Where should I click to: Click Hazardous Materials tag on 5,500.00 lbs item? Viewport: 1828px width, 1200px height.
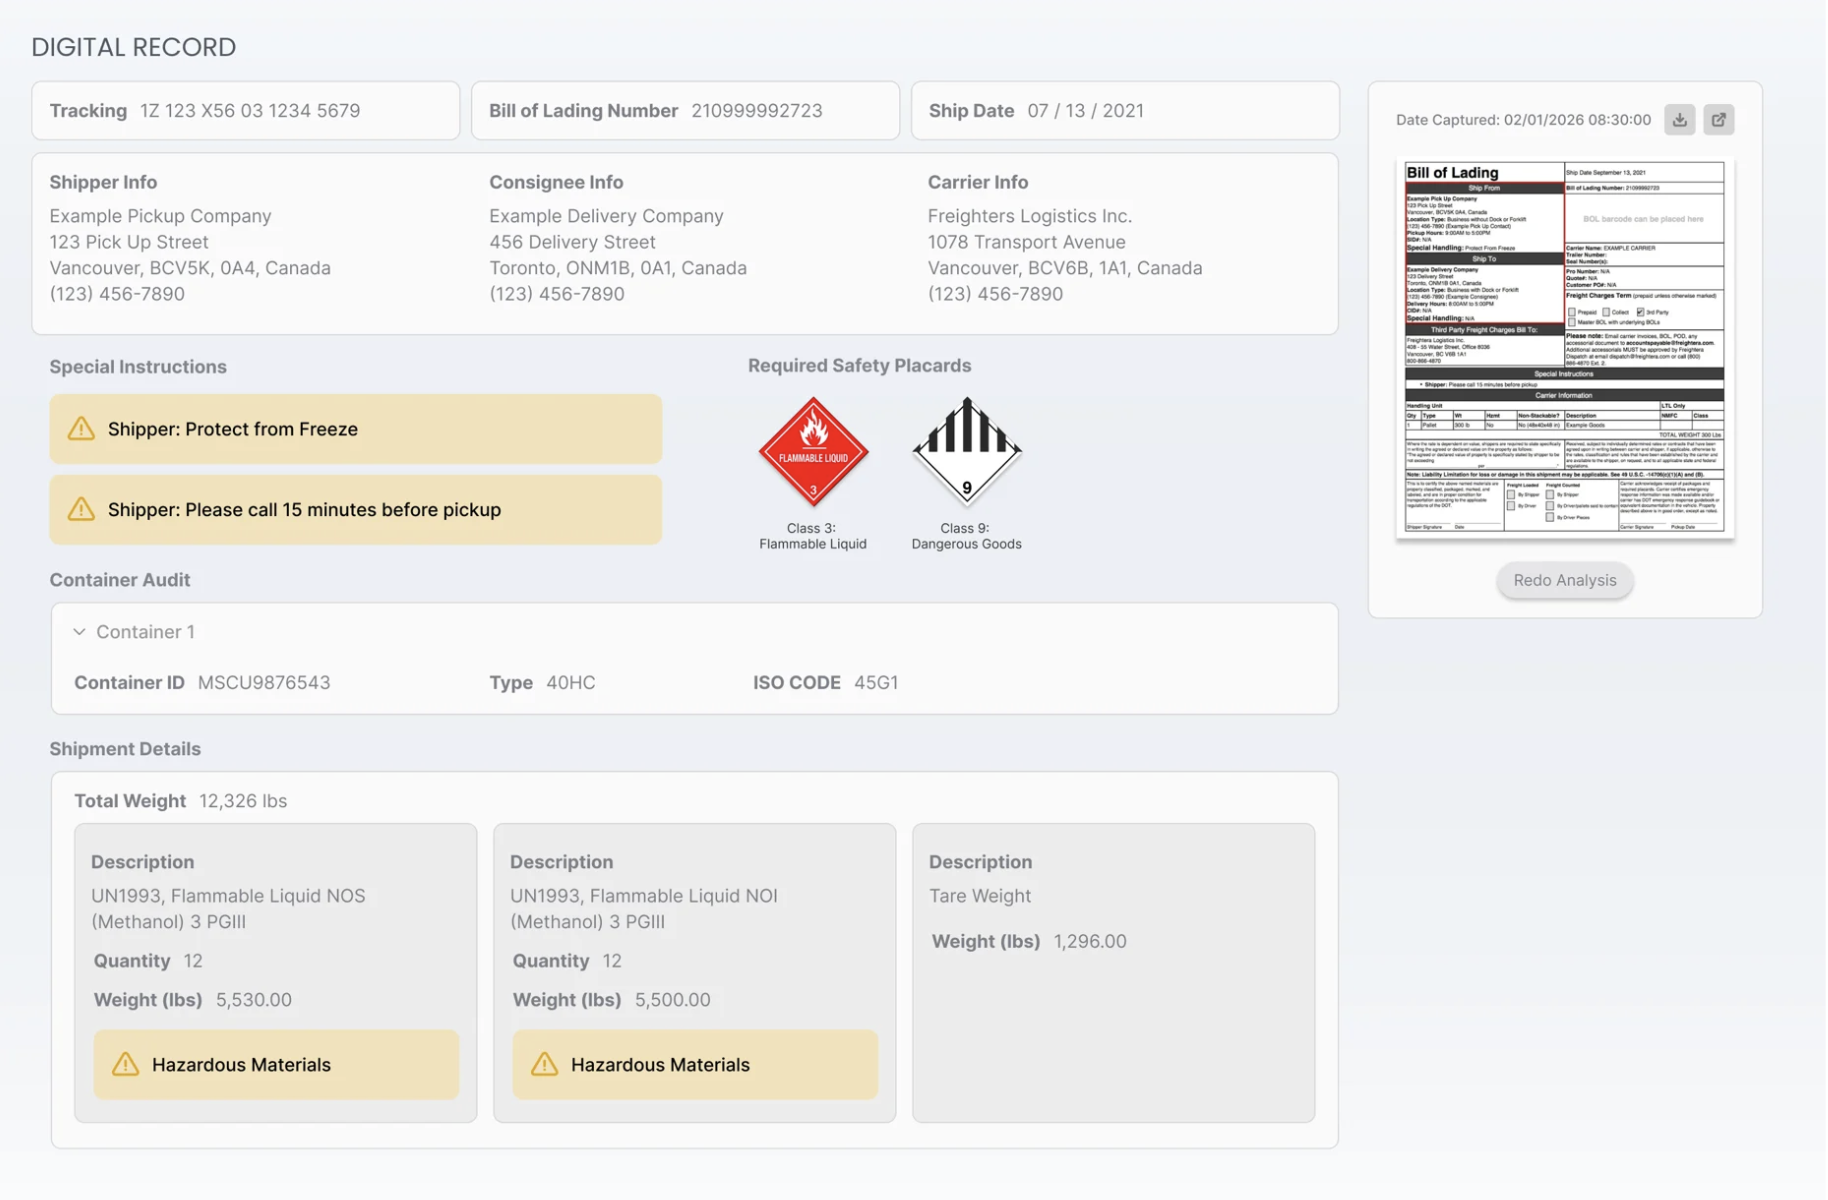[x=694, y=1065]
